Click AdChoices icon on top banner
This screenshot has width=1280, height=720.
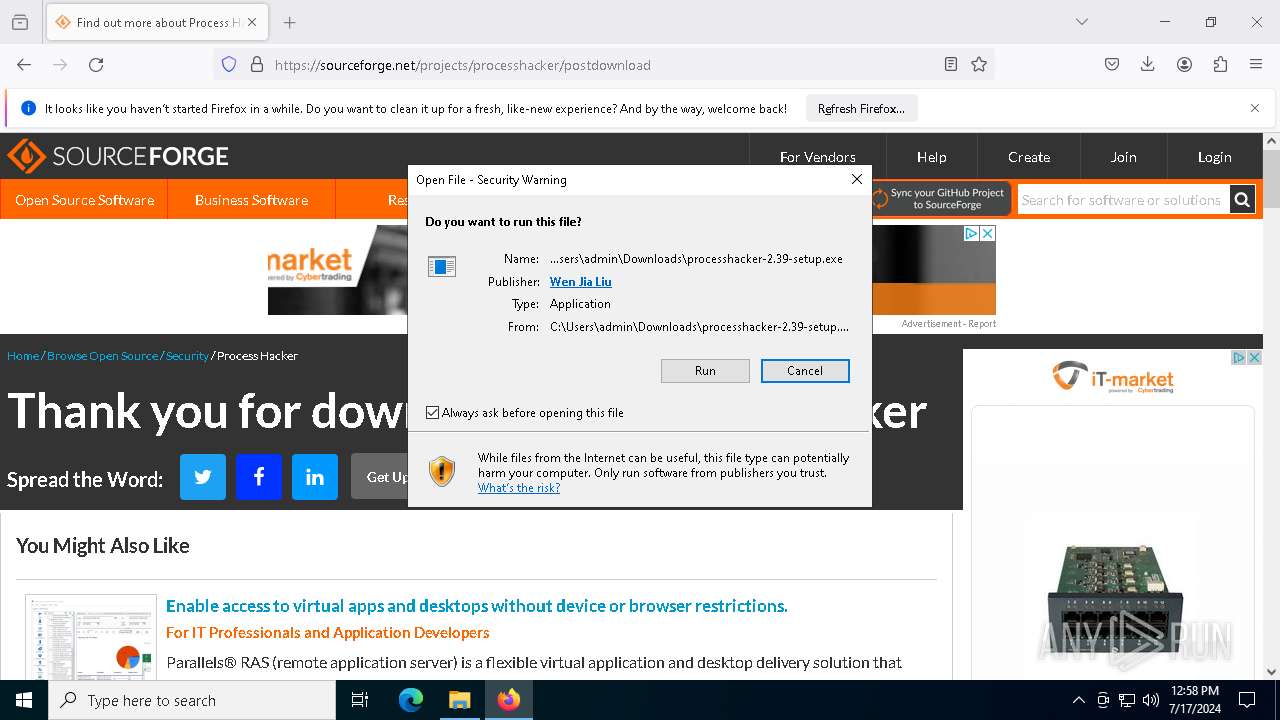[971, 233]
